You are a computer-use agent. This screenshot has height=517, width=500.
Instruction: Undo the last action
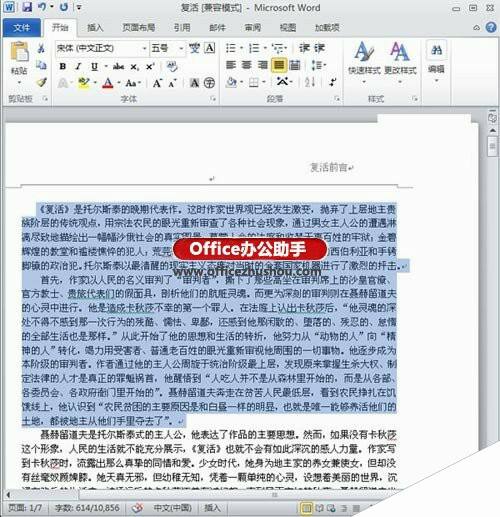tap(42, 7)
